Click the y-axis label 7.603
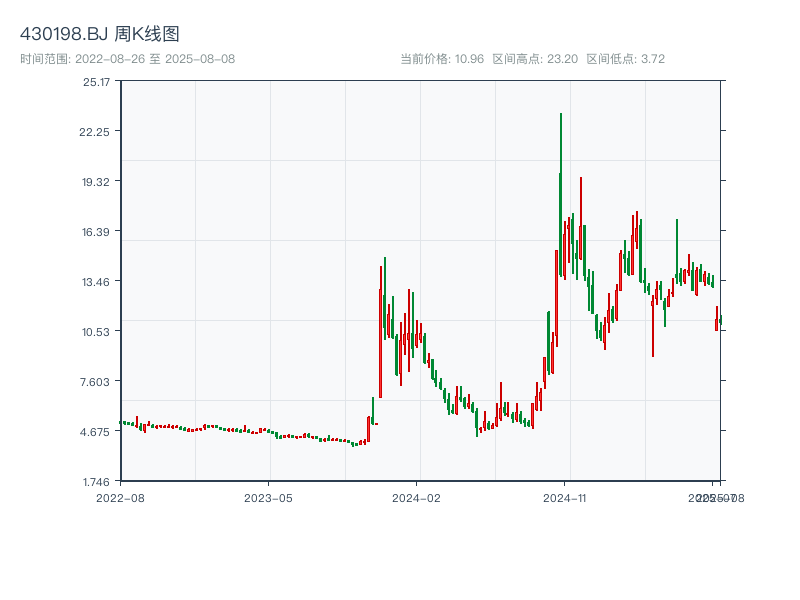This screenshot has height=600, width=800. click(x=95, y=382)
